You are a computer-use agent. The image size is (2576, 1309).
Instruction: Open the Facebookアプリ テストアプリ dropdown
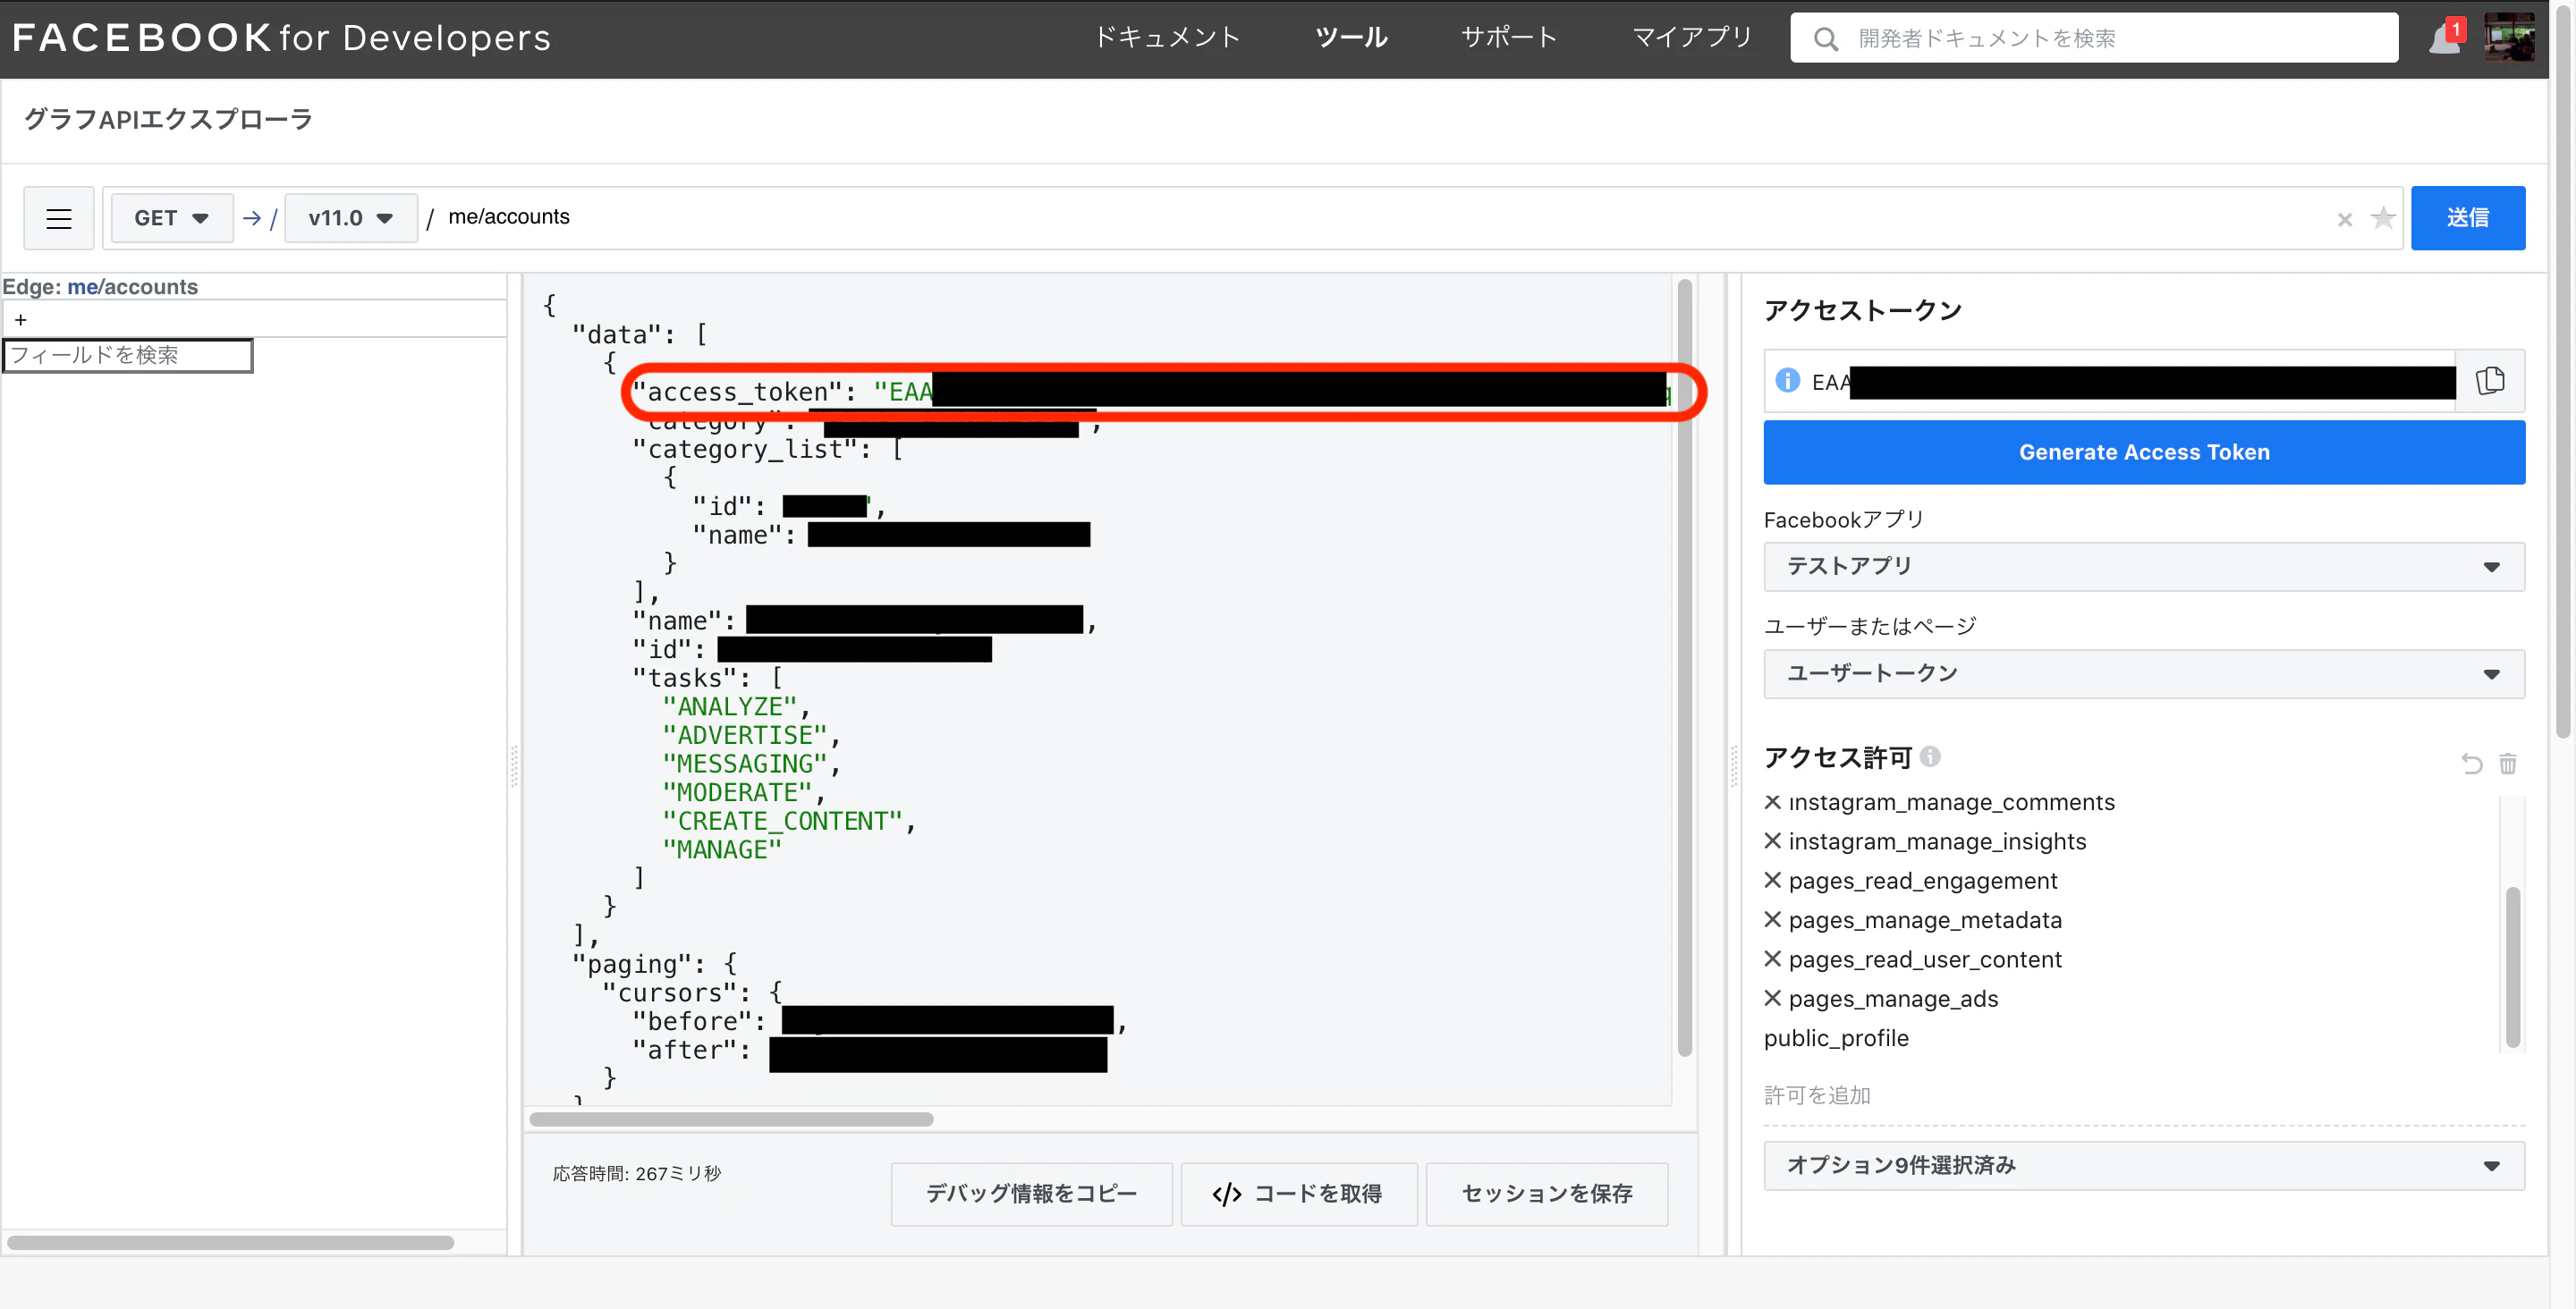pyautogui.click(x=2143, y=566)
